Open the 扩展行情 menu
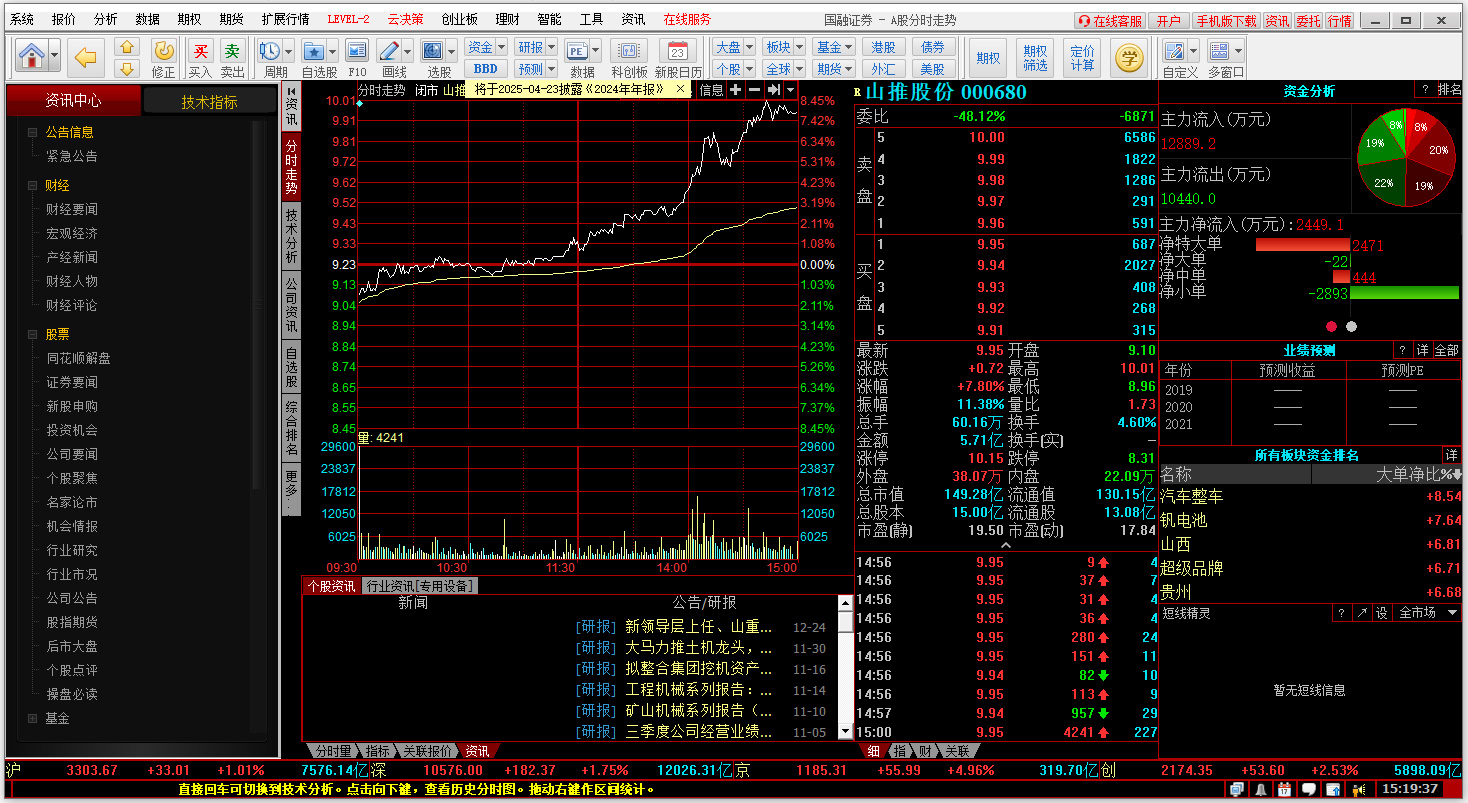Screen dimensions: 1468x803 (x=285, y=19)
